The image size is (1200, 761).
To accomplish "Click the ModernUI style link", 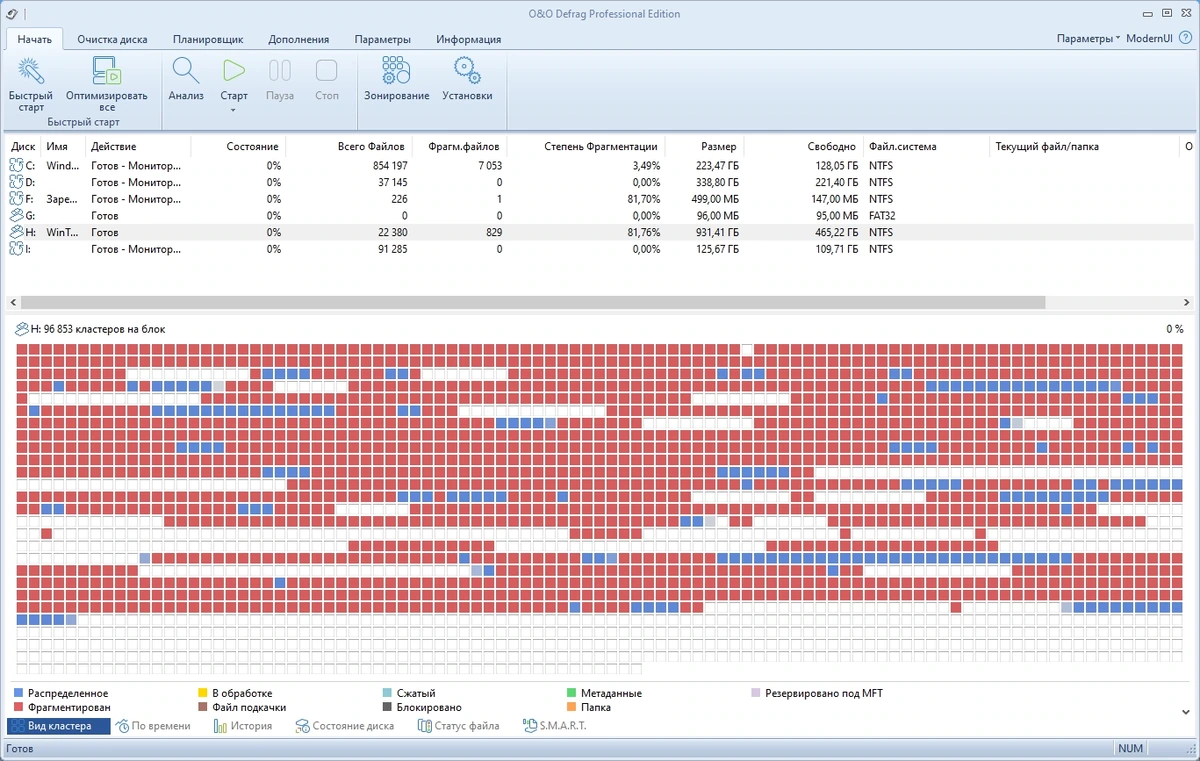I will pos(1150,38).
